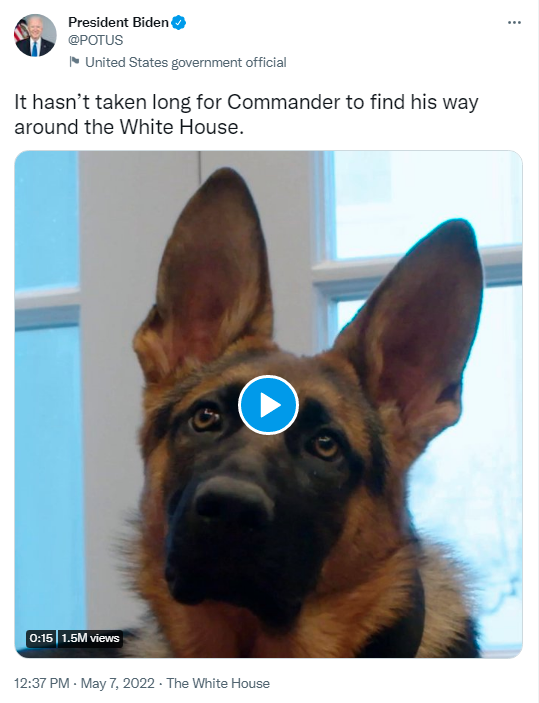Click the United States government official label

pyautogui.click(x=186, y=62)
